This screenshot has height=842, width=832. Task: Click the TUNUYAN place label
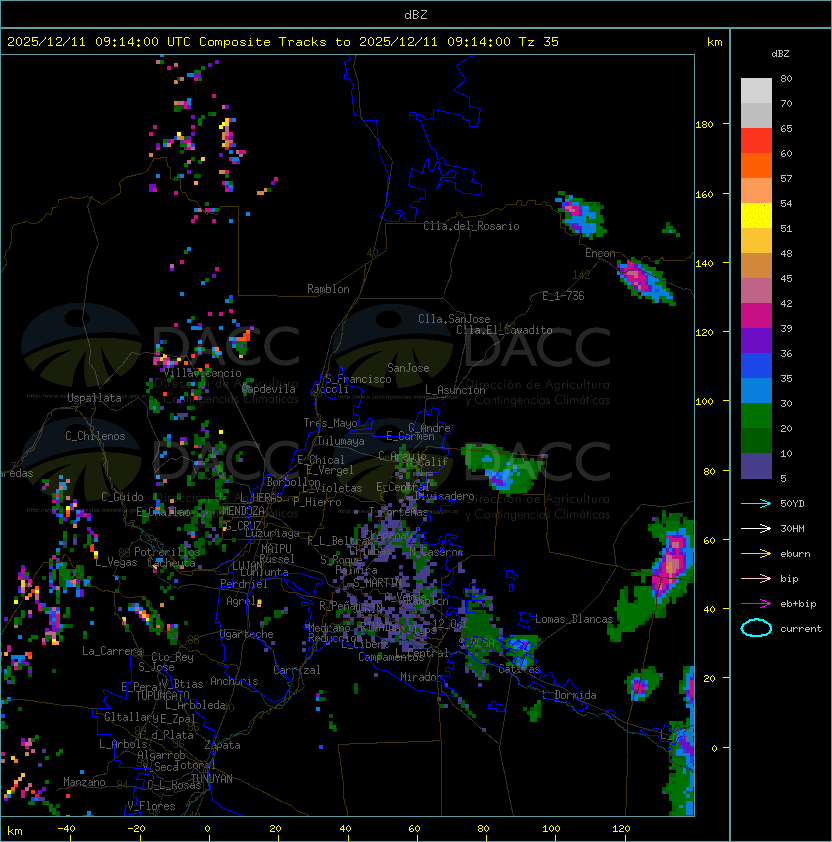click(x=212, y=779)
